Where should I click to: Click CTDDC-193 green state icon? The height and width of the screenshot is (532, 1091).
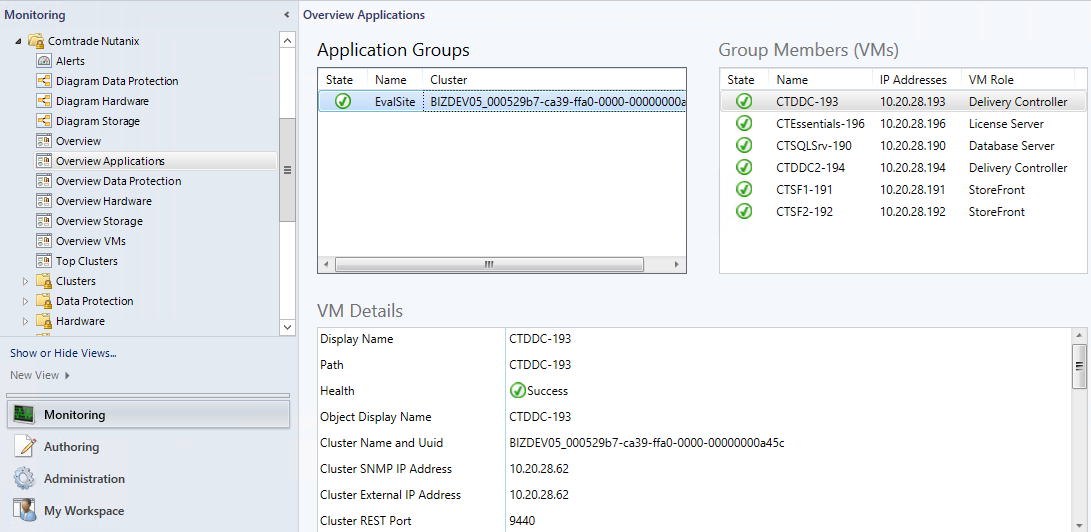pos(744,102)
